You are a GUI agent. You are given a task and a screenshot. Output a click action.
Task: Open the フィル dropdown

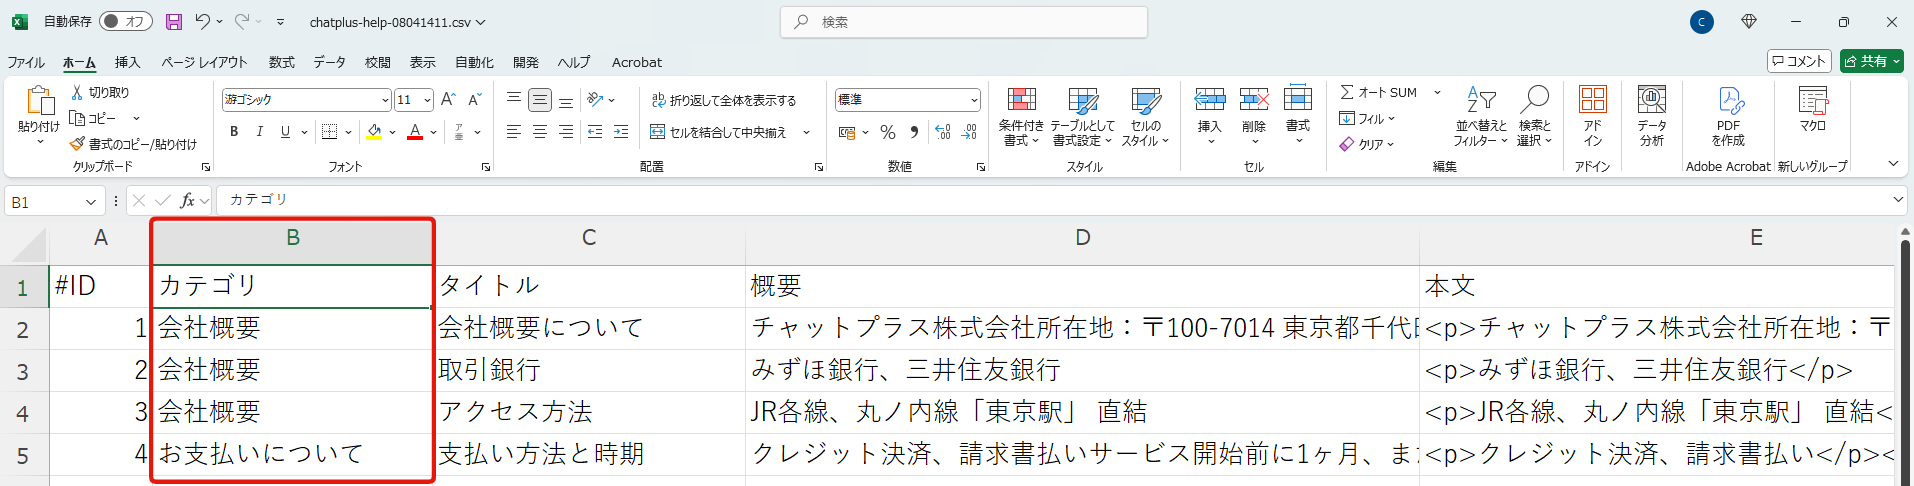[1367, 118]
